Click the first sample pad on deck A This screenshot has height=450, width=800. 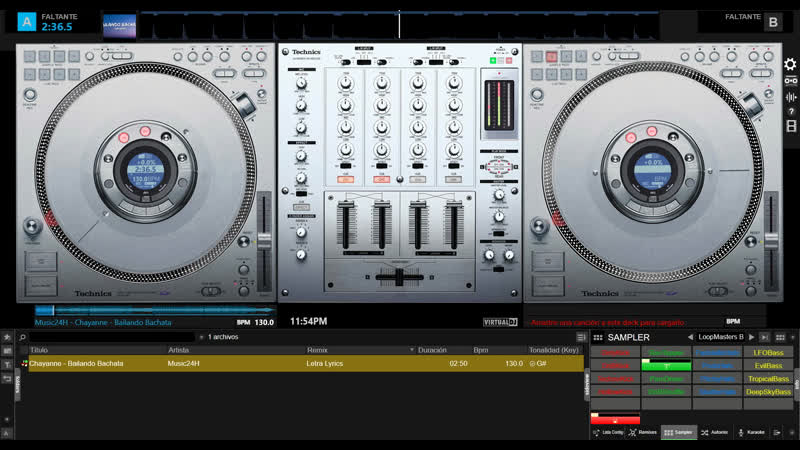tap(30, 56)
